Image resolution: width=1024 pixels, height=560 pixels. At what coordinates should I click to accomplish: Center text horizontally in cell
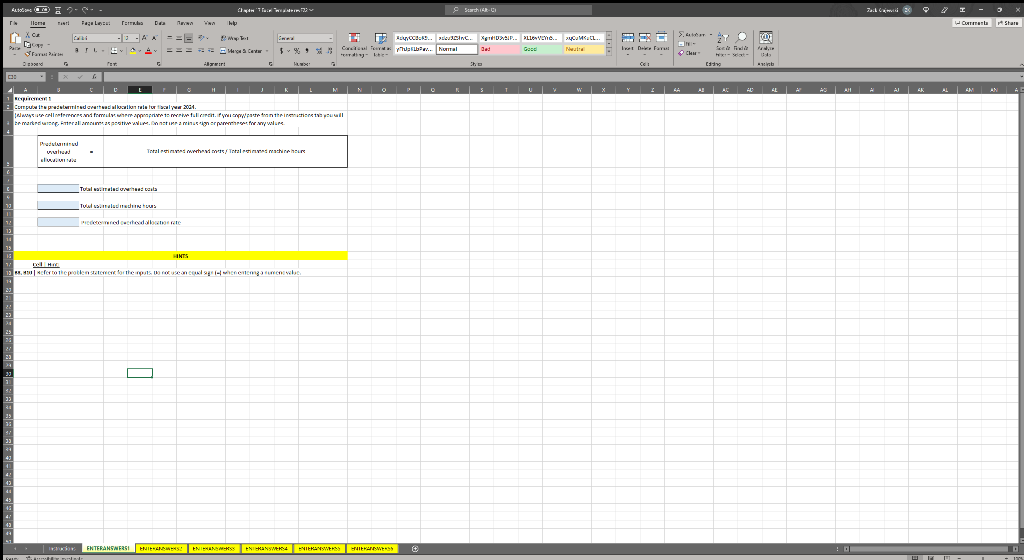179,50
